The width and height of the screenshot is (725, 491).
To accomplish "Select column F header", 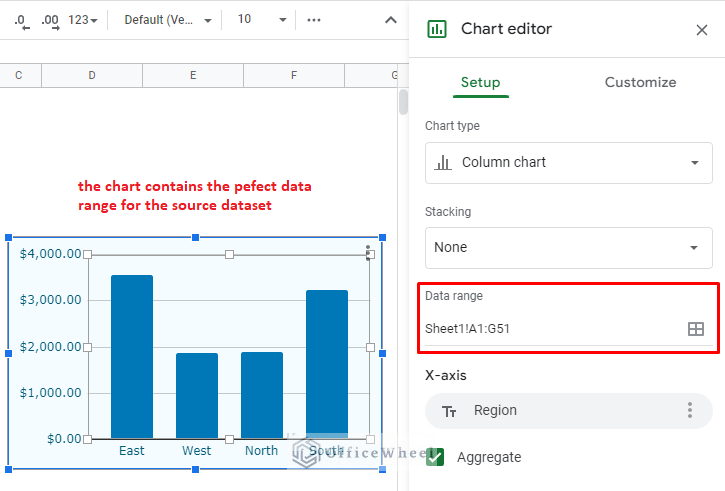I will click(294, 75).
